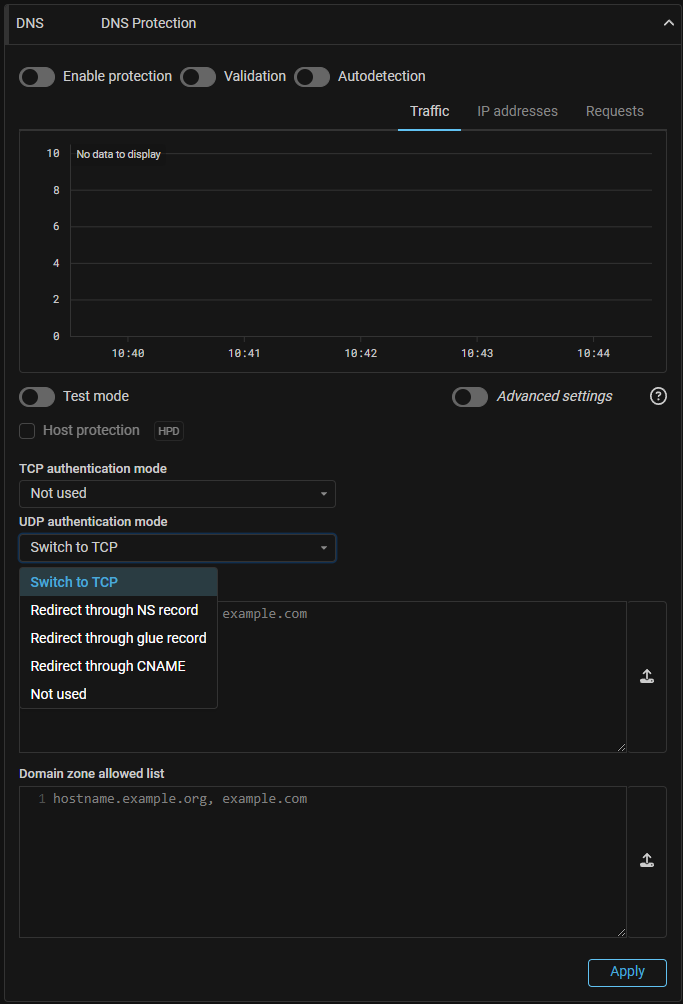Select Not used in UDP dropdown list
The width and height of the screenshot is (683, 1004).
pos(59,694)
